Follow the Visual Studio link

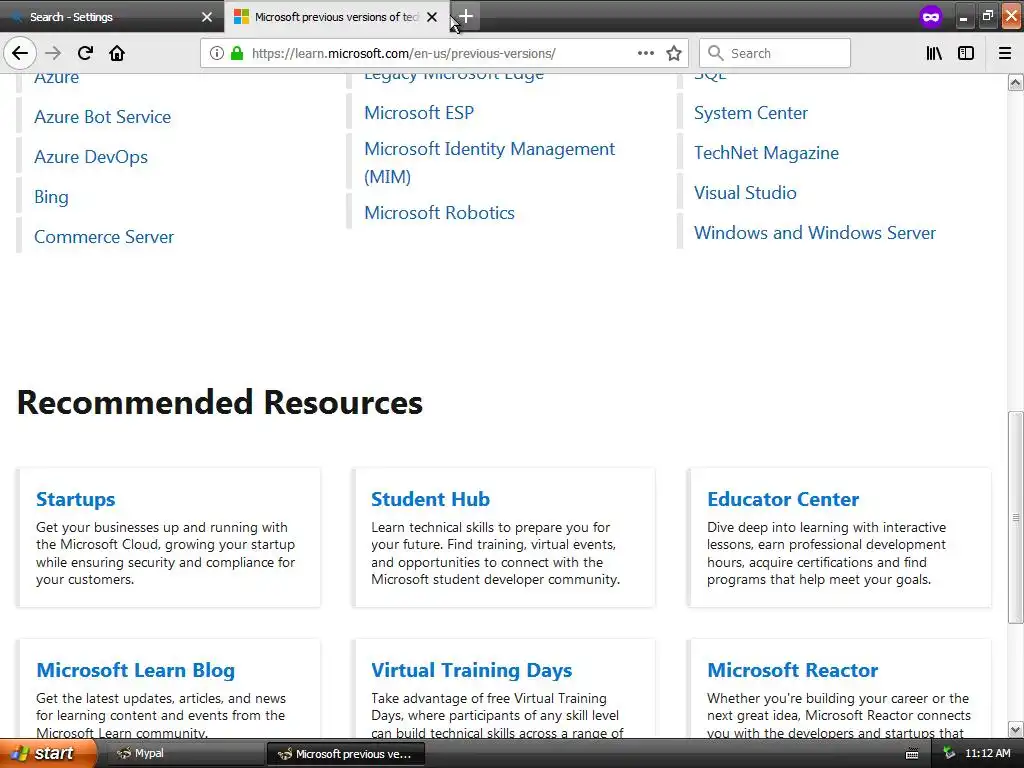pyautogui.click(x=744, y=192)
